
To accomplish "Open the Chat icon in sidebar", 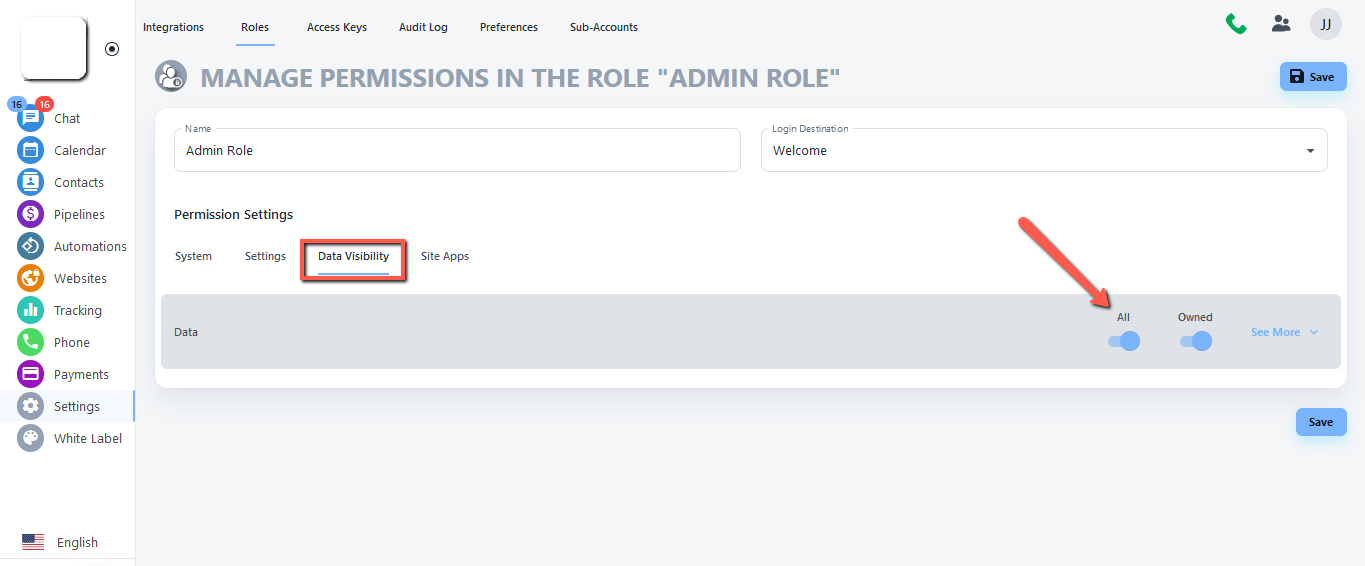I will (31, 118).
